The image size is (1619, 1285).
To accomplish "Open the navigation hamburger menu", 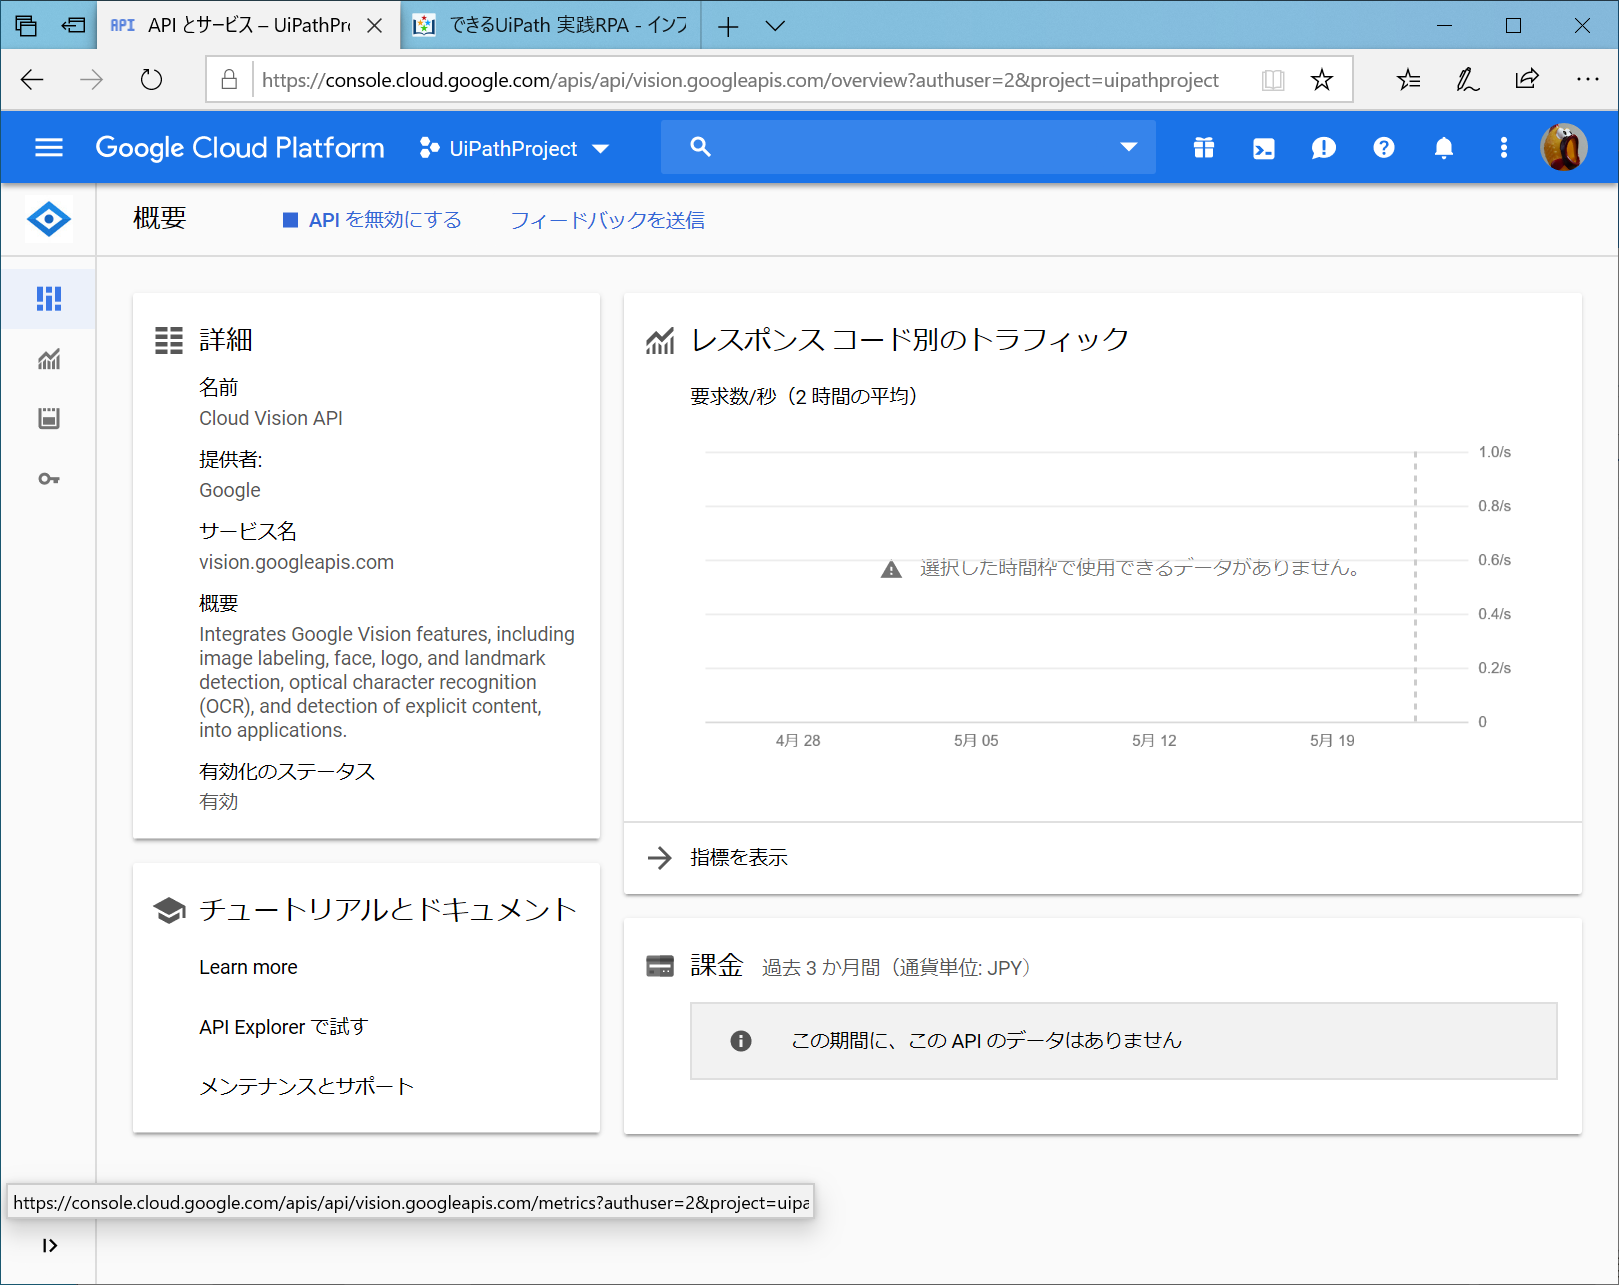I will pyautogui.click(x=48, y=147).
